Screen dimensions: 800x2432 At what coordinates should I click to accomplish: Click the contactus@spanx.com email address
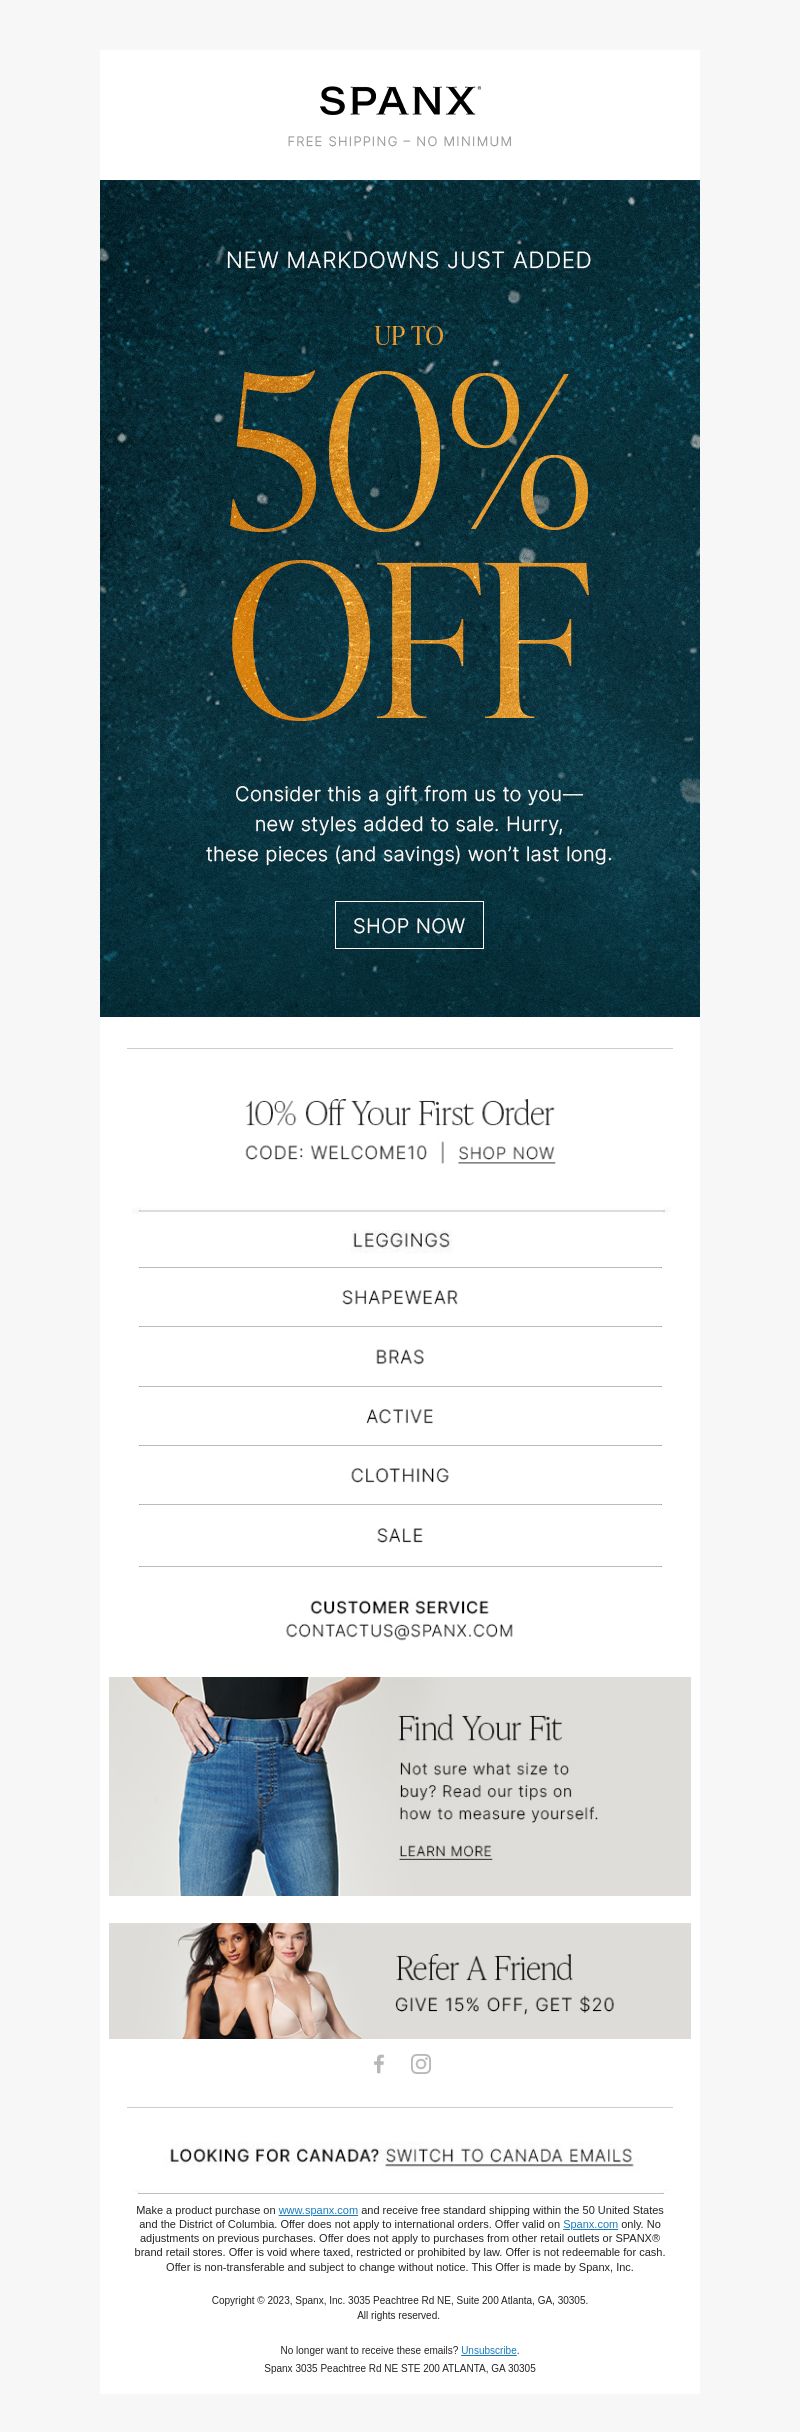point(400,1631)
